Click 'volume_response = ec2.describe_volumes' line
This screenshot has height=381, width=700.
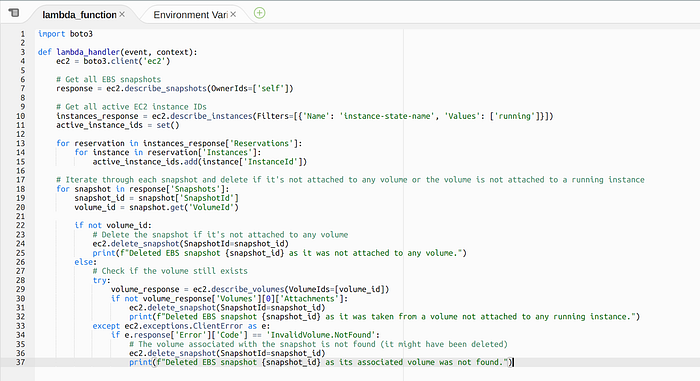[250, 289]
